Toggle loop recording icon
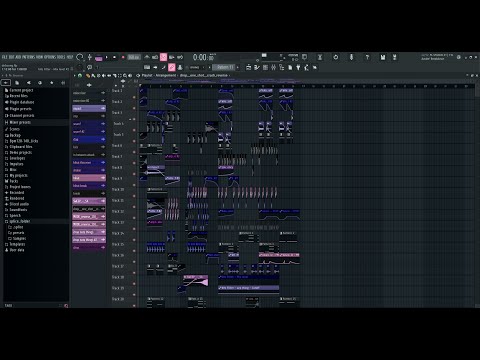480x360 pixels. [x=180, y=57]
